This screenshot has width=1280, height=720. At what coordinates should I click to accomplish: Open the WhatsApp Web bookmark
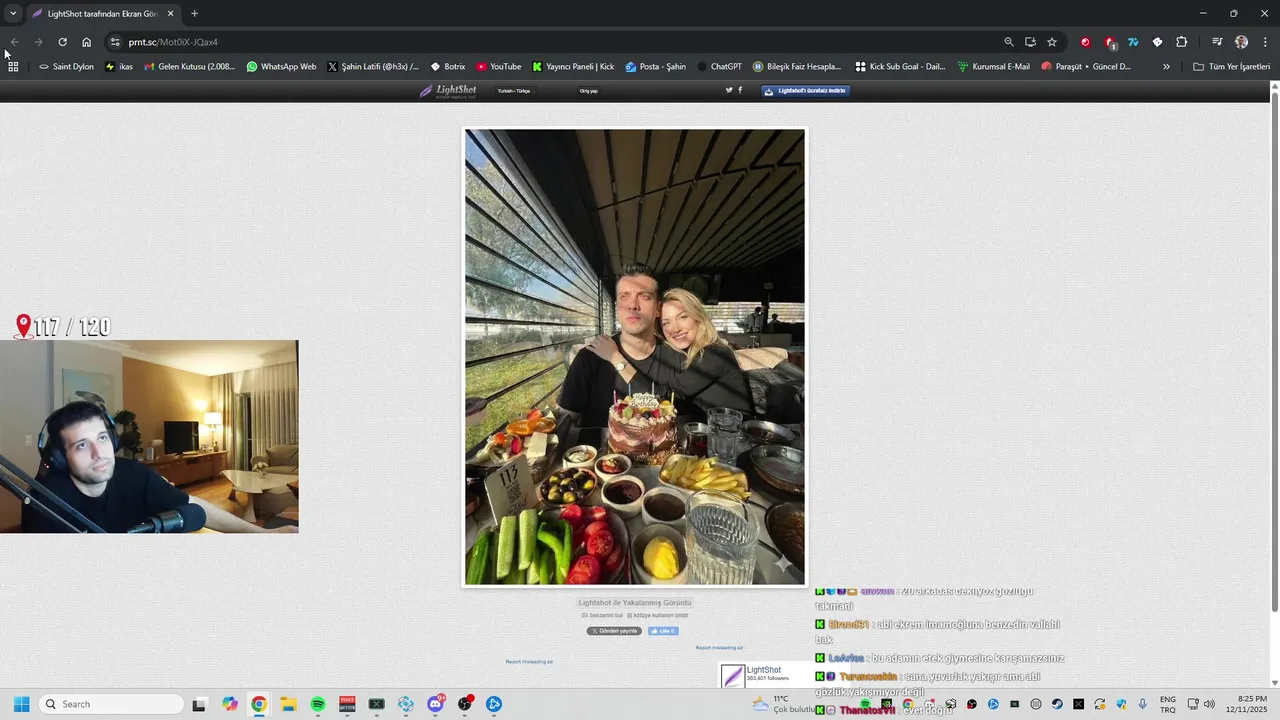[x=281, y=67]
